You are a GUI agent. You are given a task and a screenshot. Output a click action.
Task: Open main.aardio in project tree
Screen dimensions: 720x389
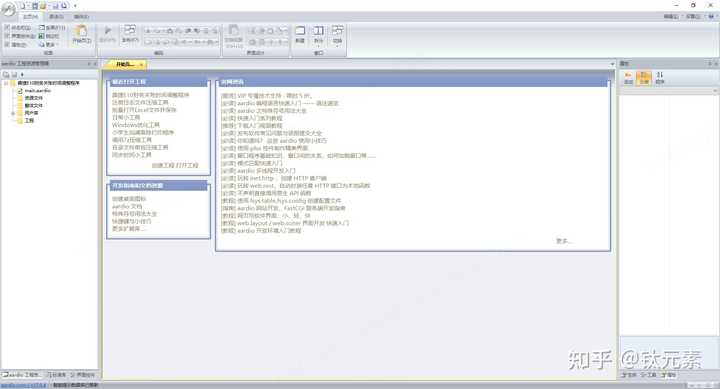pos(37,90)
